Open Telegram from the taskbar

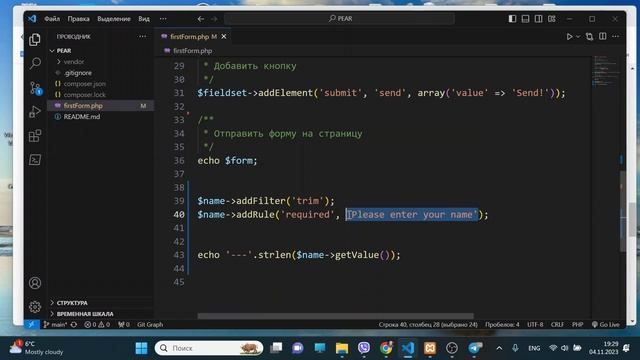(x=474, y=348)
